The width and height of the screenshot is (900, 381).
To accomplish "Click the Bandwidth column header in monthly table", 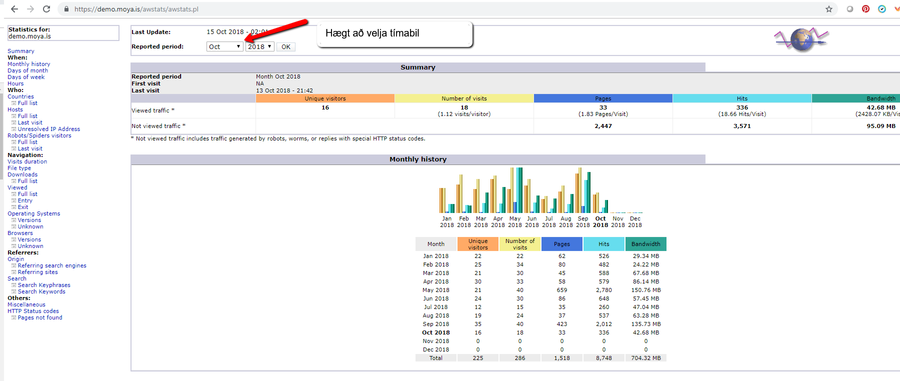I will click(x=646, y=244).
